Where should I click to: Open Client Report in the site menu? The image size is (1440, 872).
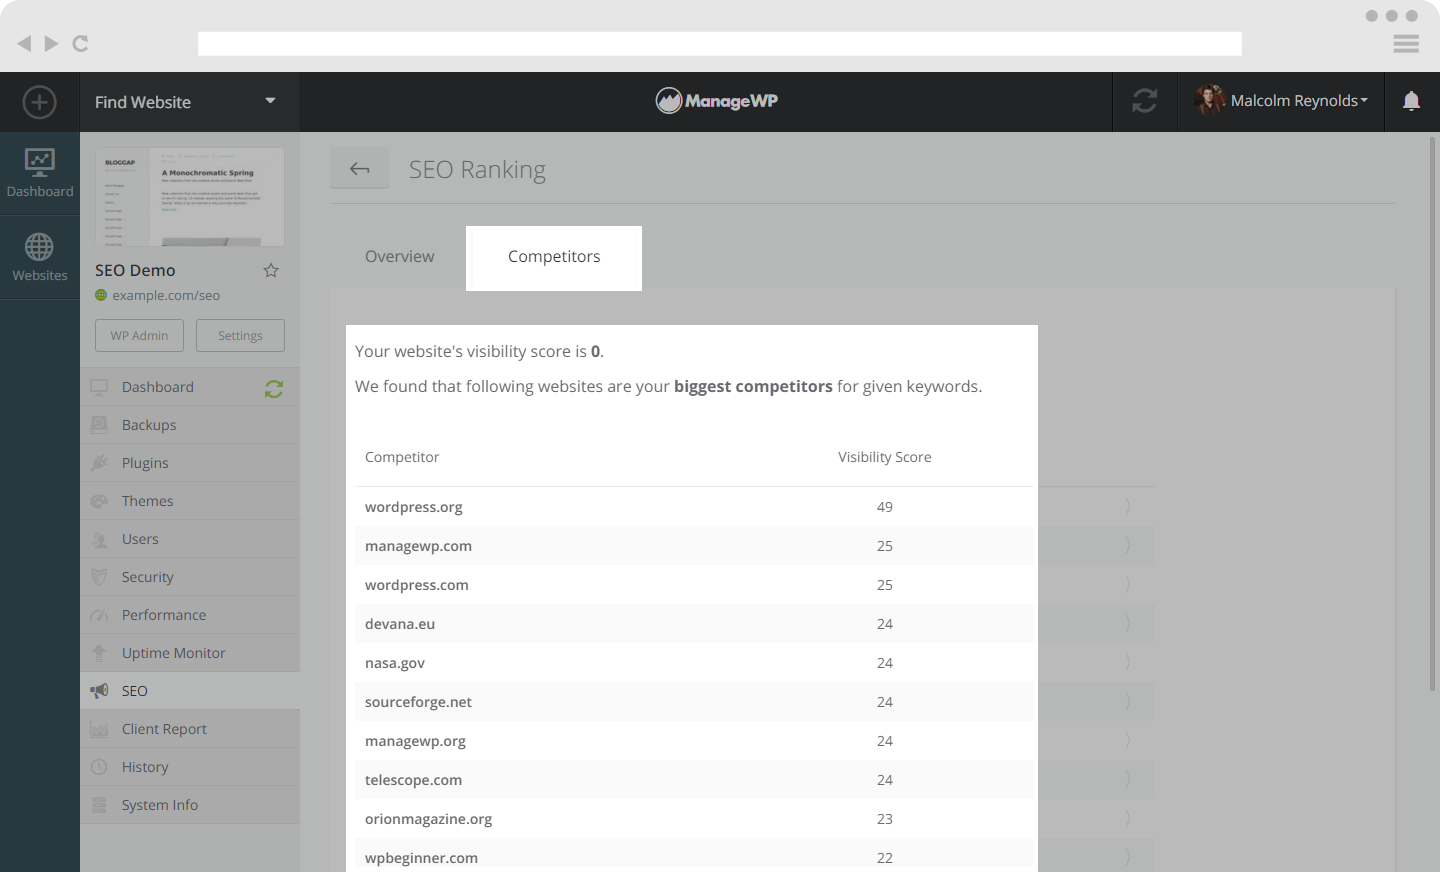pos(190,729)
